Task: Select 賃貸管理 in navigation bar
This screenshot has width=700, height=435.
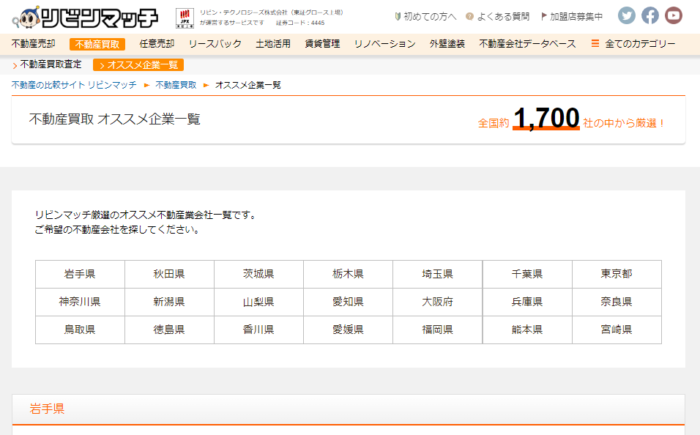Action: click(x=322, y=44)
